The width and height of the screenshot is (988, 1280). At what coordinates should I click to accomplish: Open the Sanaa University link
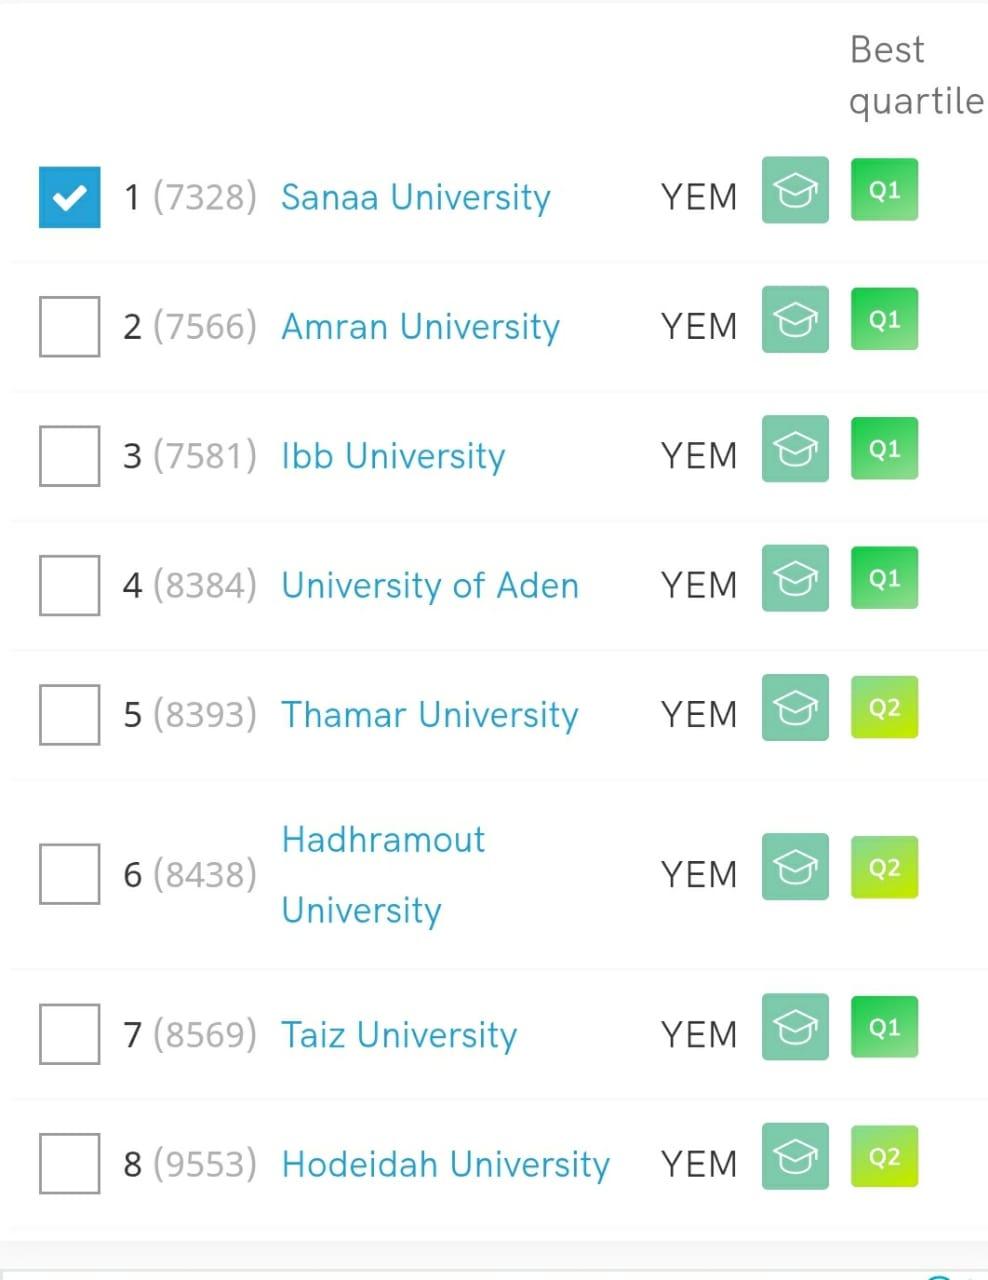[416, 197]
